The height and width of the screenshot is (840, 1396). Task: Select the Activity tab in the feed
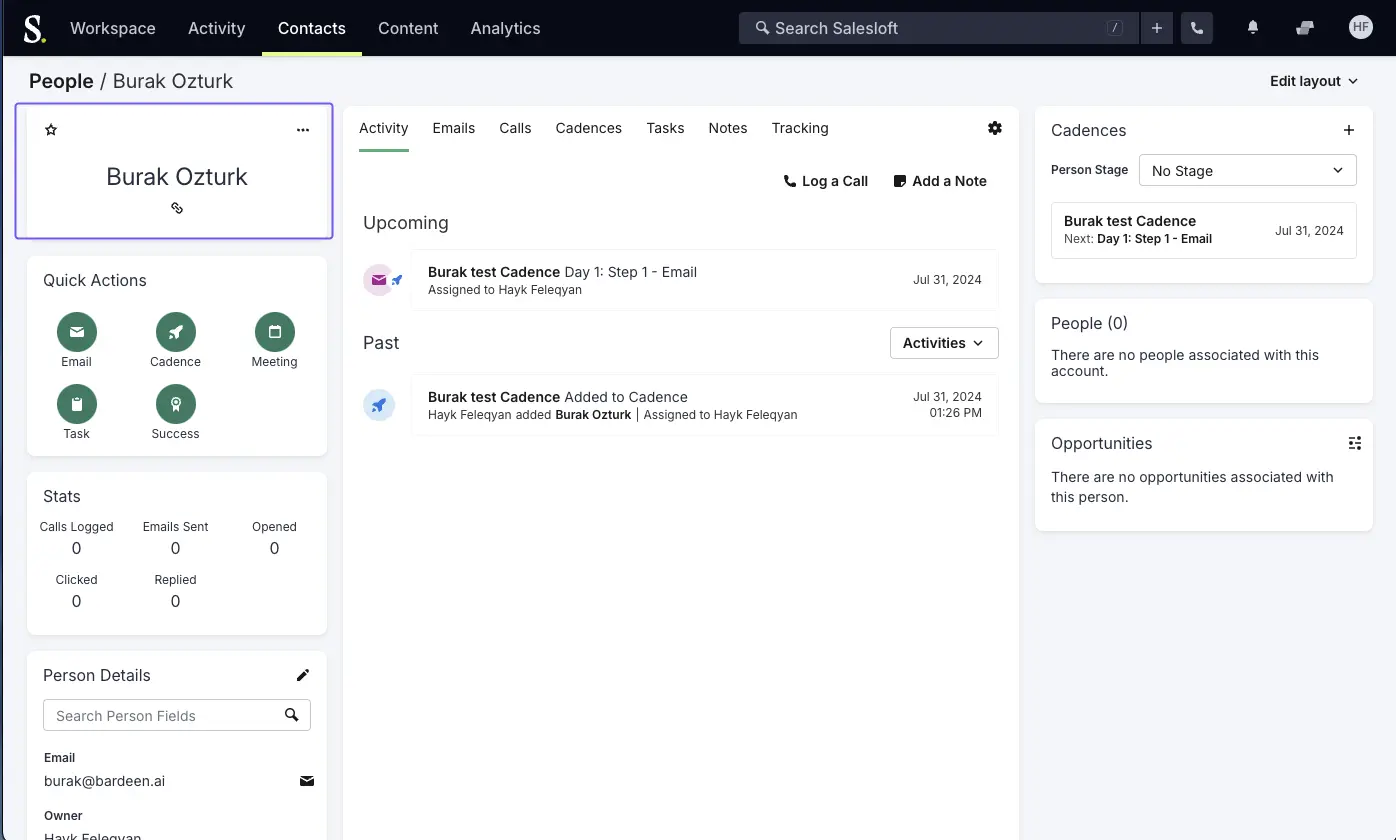384,128
